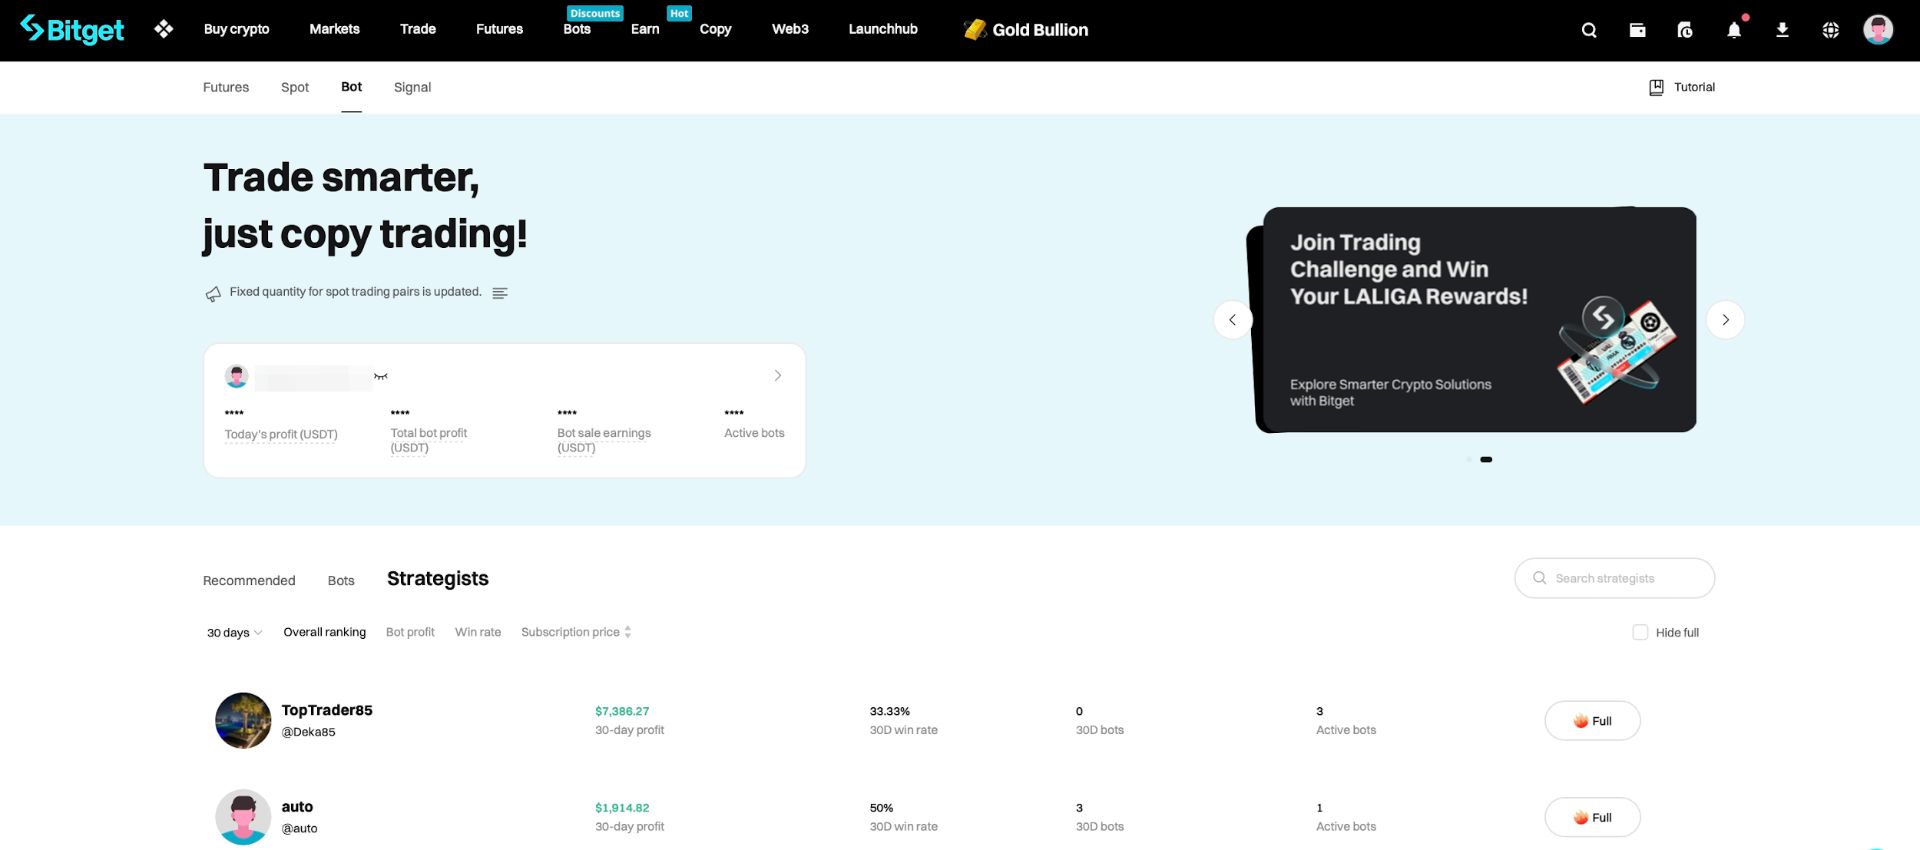Open TopTrader85 strategist profile name
The width and height of the screenshot is (1920, 850).
point(327,710)
